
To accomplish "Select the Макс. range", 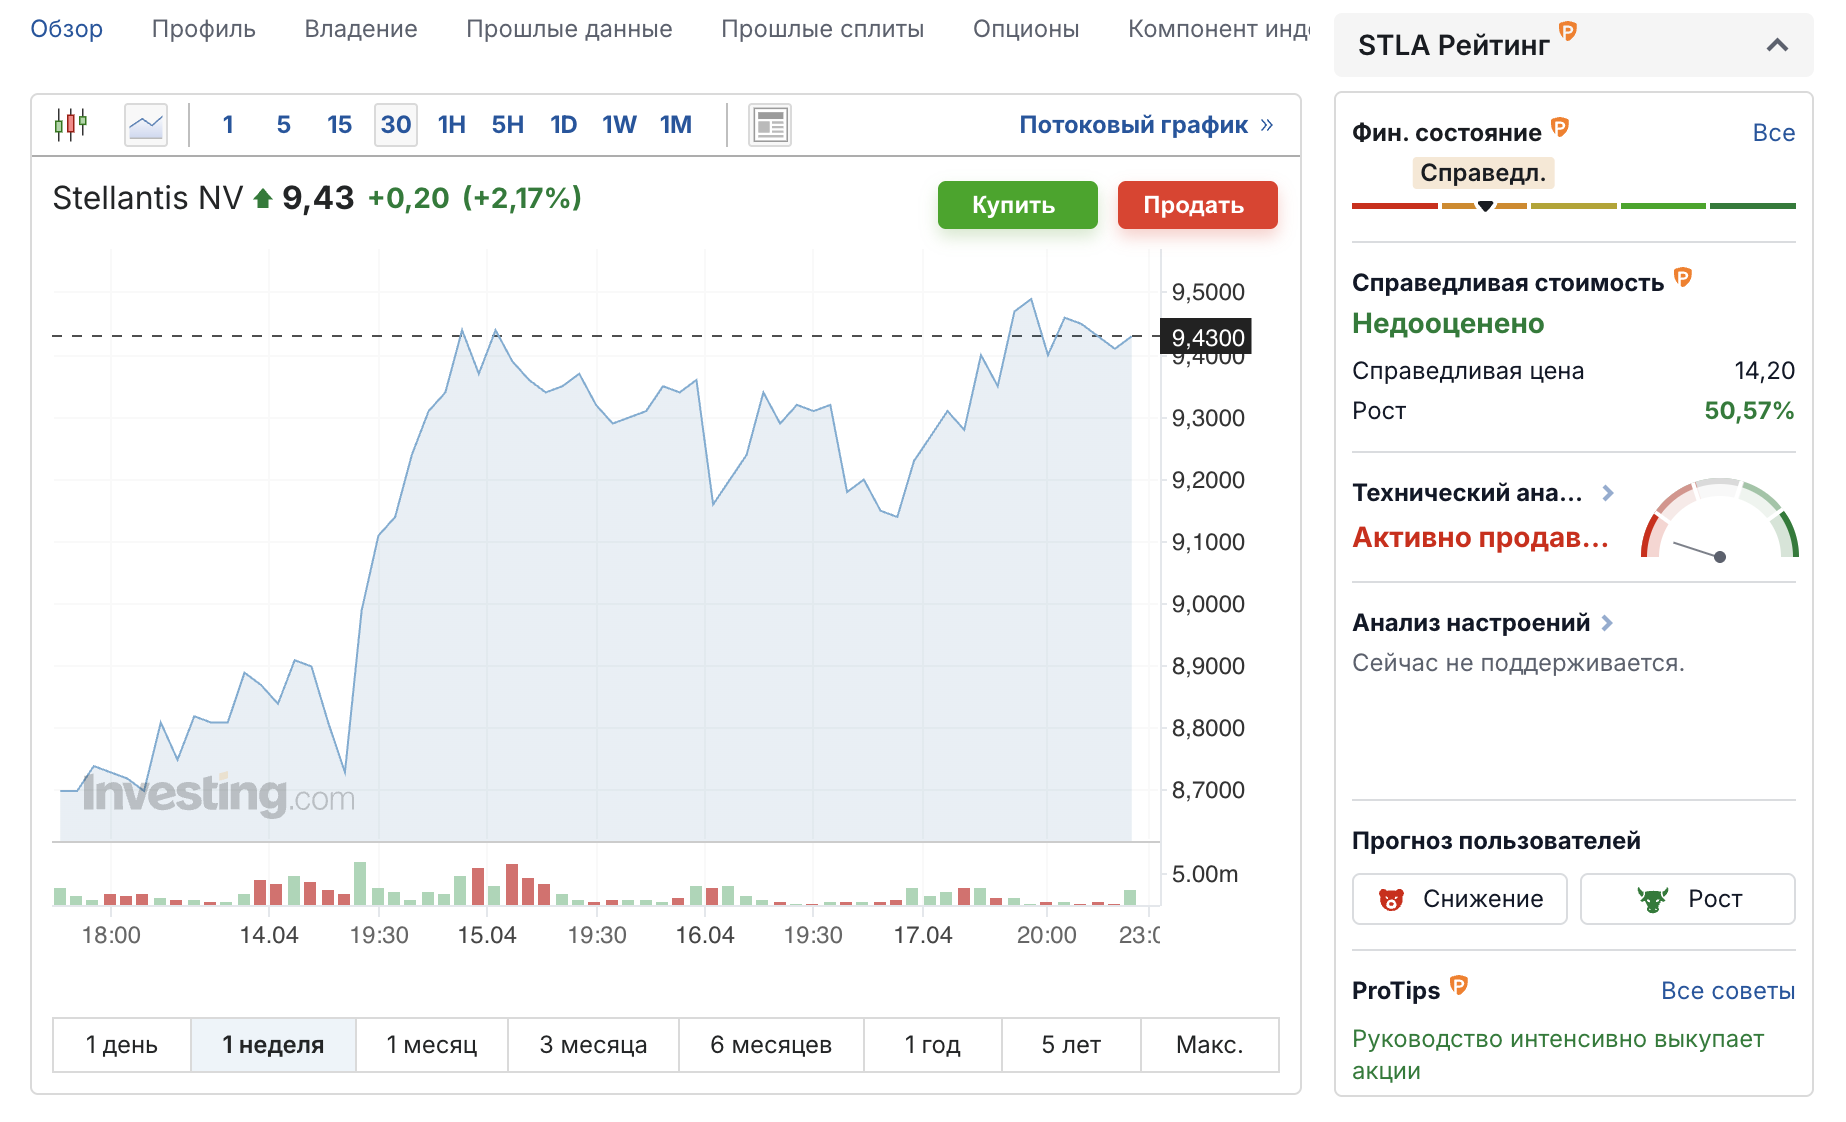I will [1209, 1045].
